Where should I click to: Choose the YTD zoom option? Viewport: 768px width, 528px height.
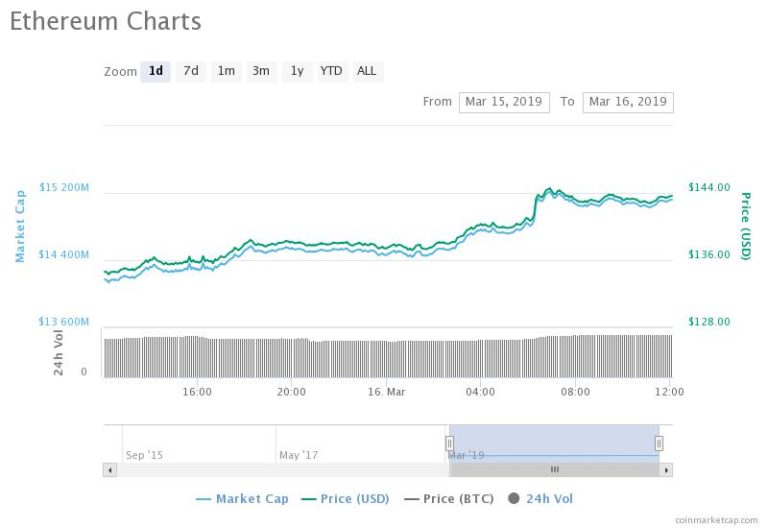point(331,72)
